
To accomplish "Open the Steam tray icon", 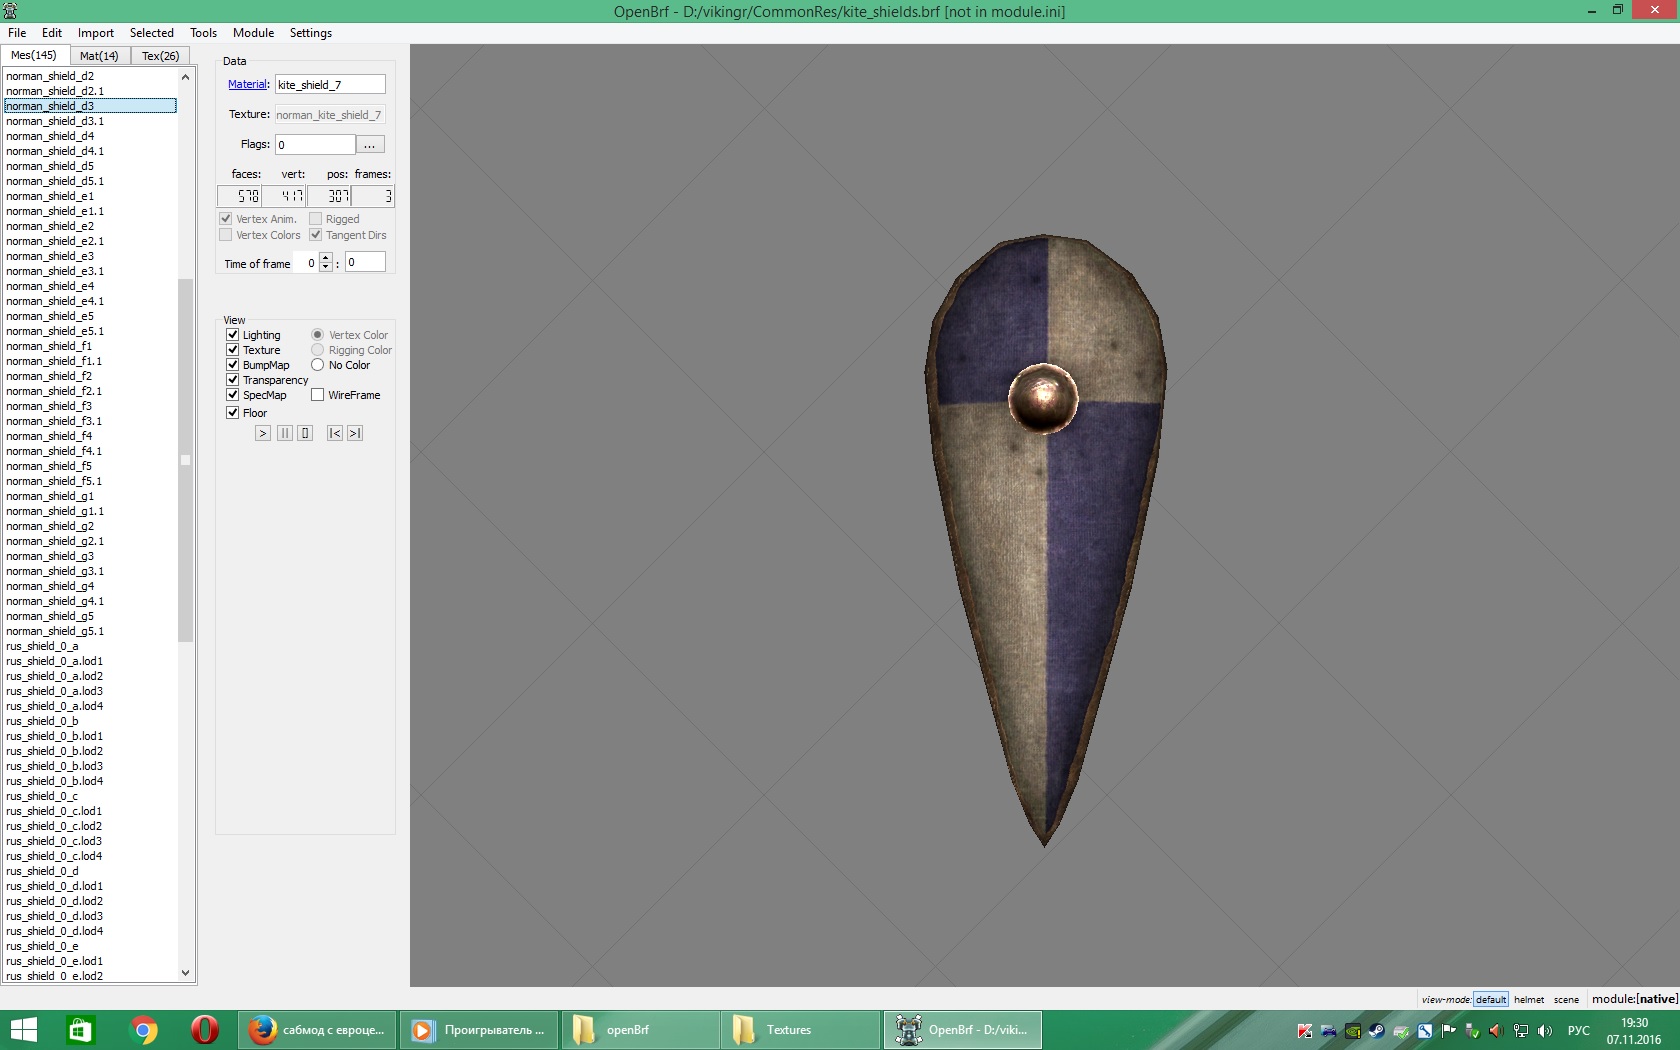I will [1377, 1030].
